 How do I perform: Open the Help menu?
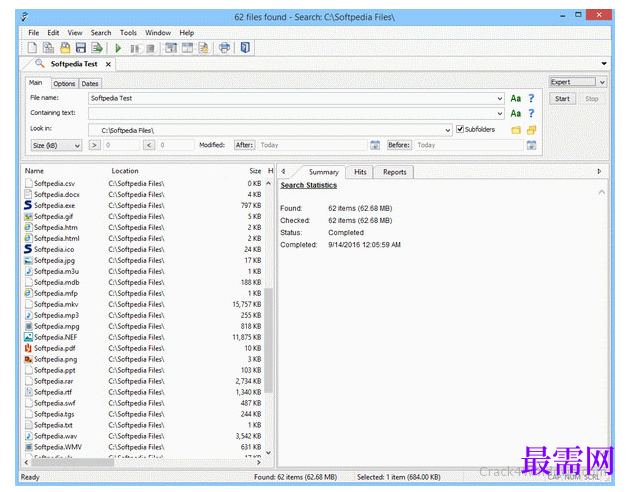187,33
